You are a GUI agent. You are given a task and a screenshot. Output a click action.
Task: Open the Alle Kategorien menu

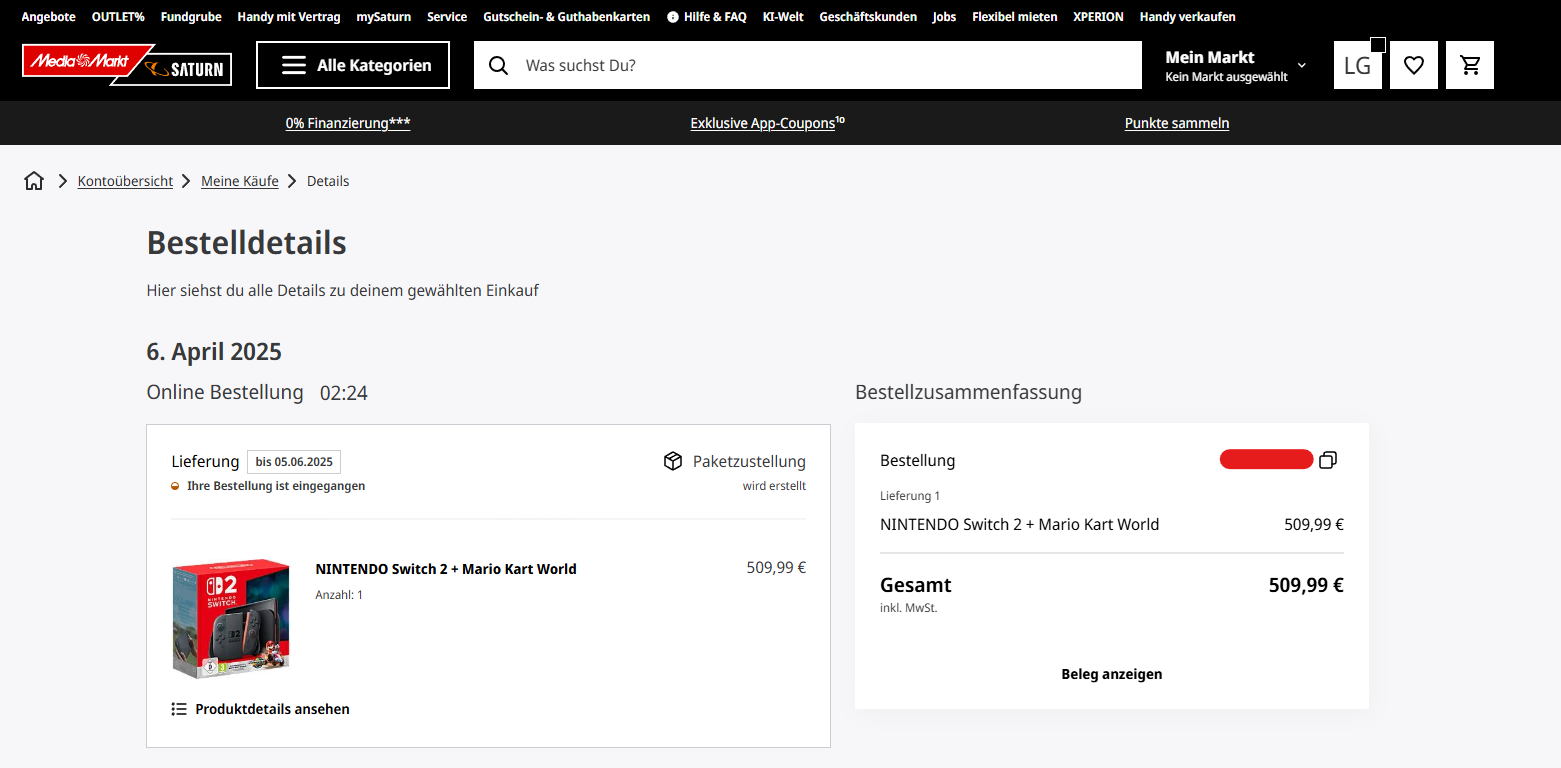coord(353,65)
